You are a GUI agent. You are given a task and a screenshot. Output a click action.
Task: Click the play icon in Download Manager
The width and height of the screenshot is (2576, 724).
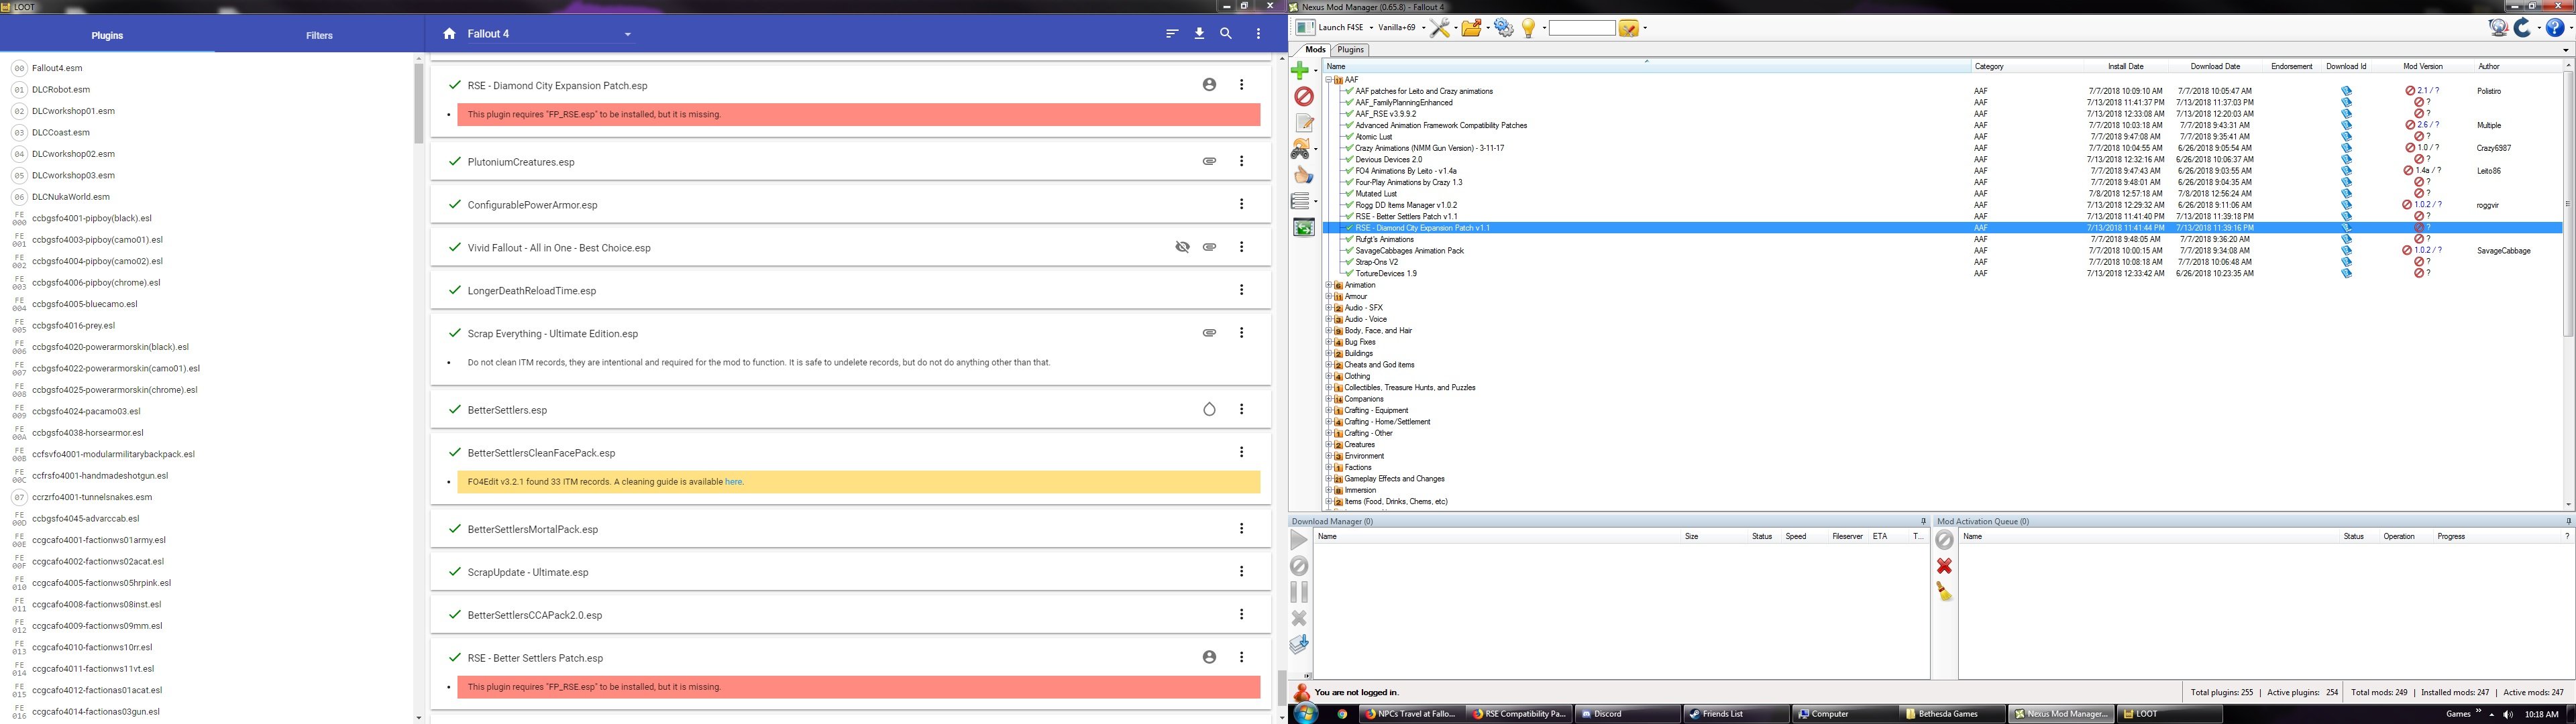[x=1299, y=540]
